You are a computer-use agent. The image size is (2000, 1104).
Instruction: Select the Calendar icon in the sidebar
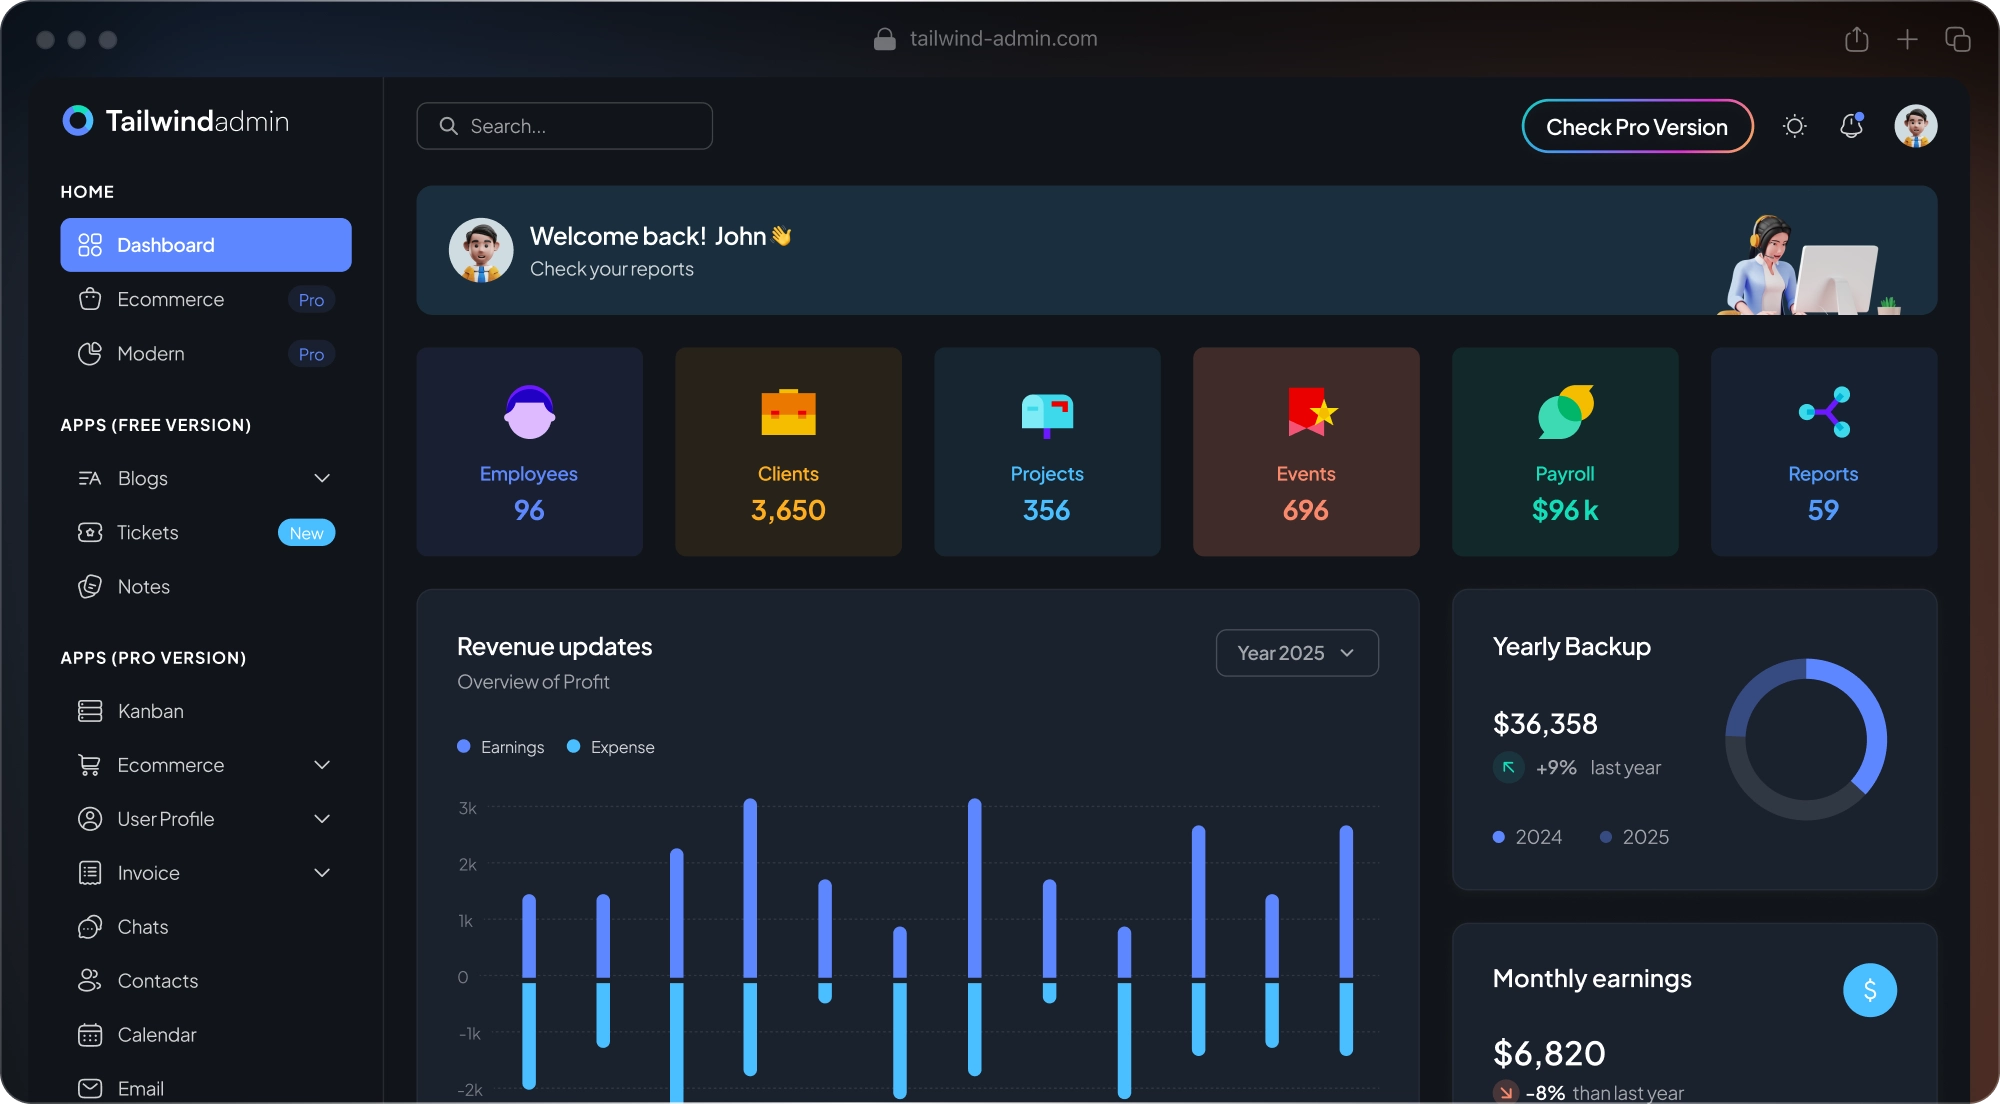(90, 1034)
